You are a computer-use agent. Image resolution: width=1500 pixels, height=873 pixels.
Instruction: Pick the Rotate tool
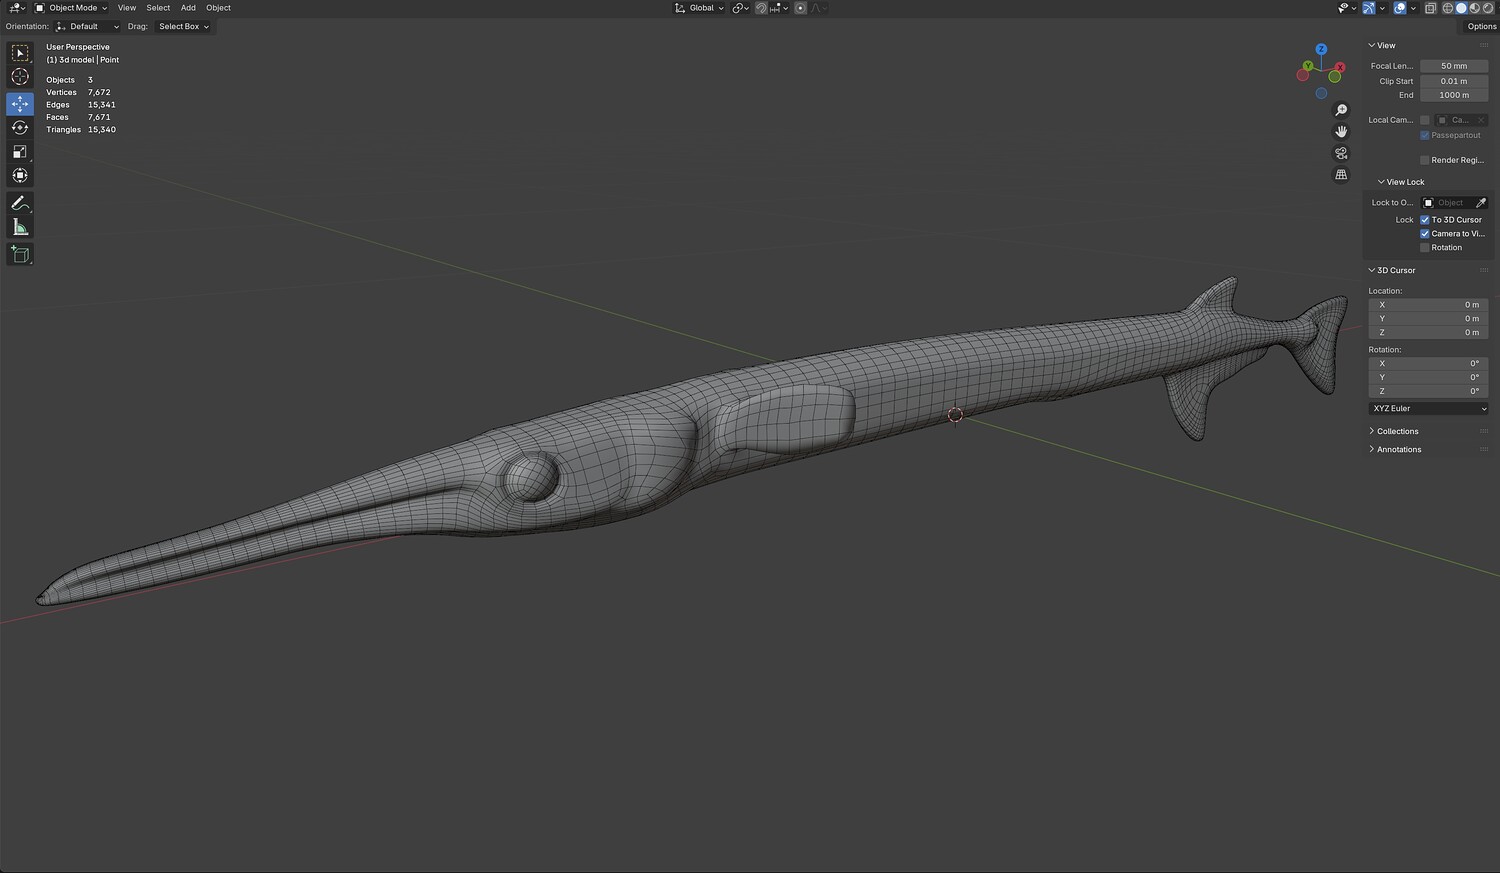pos(20,128)
